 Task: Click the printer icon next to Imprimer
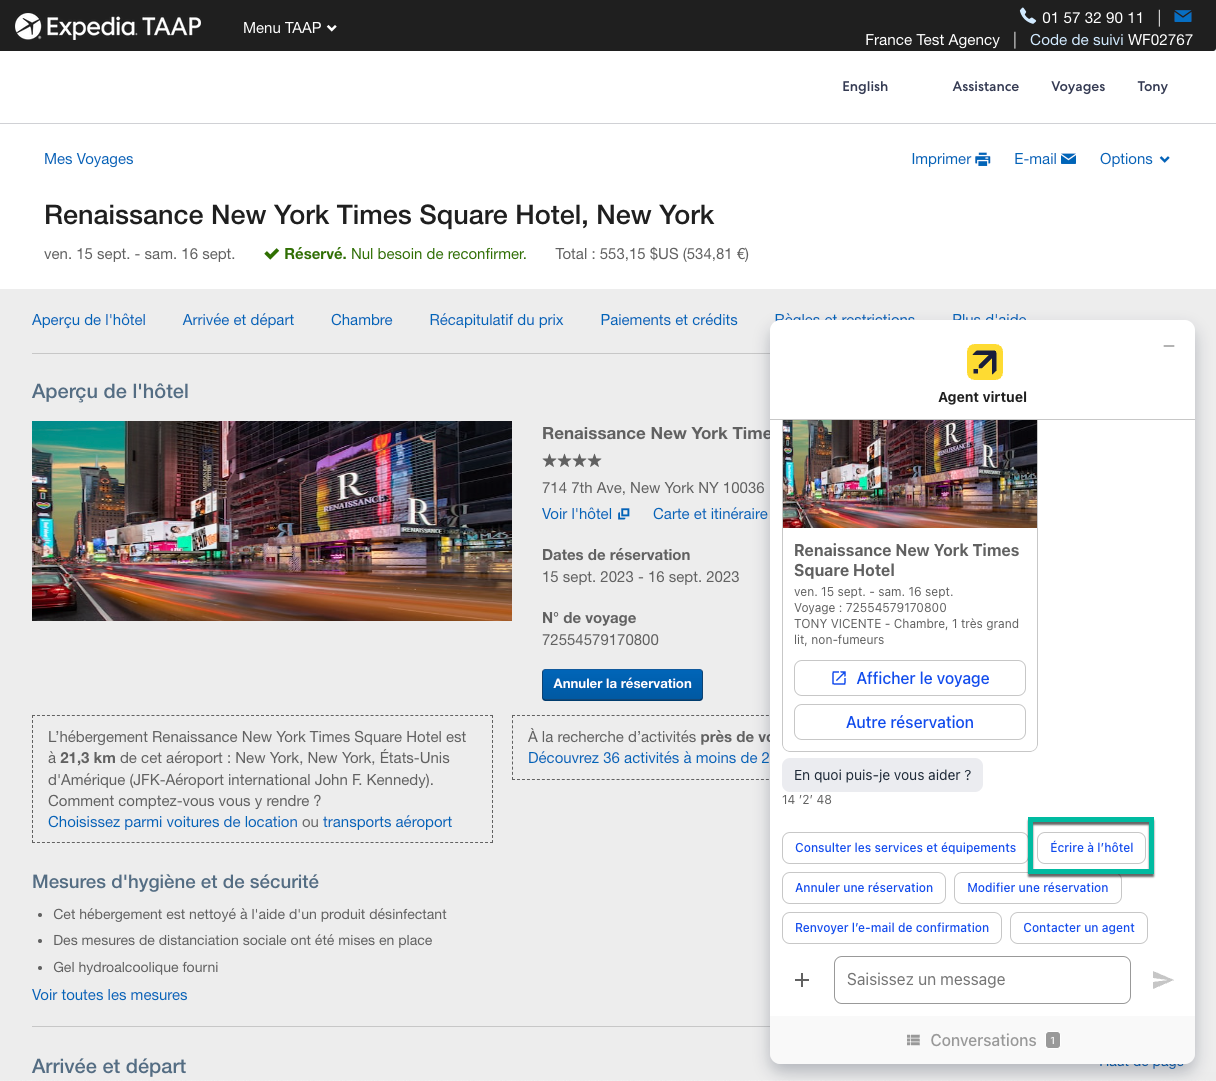(x=983, y=159)
